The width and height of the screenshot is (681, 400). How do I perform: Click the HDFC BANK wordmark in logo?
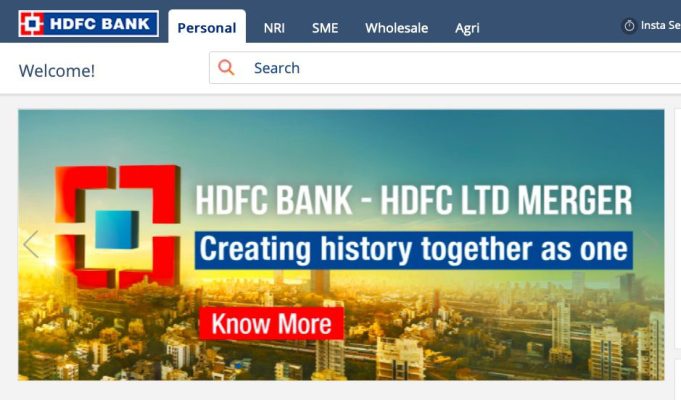100,24
